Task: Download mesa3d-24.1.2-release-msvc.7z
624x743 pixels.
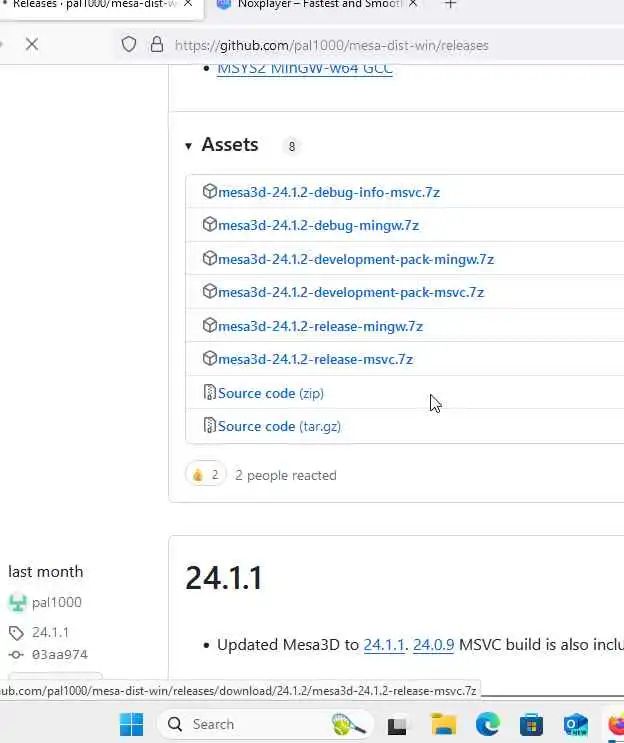Action: (x=316, y=359)
